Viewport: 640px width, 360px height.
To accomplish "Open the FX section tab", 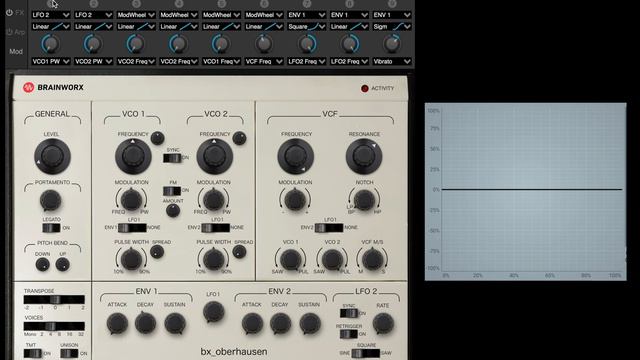I will point(19,13).
